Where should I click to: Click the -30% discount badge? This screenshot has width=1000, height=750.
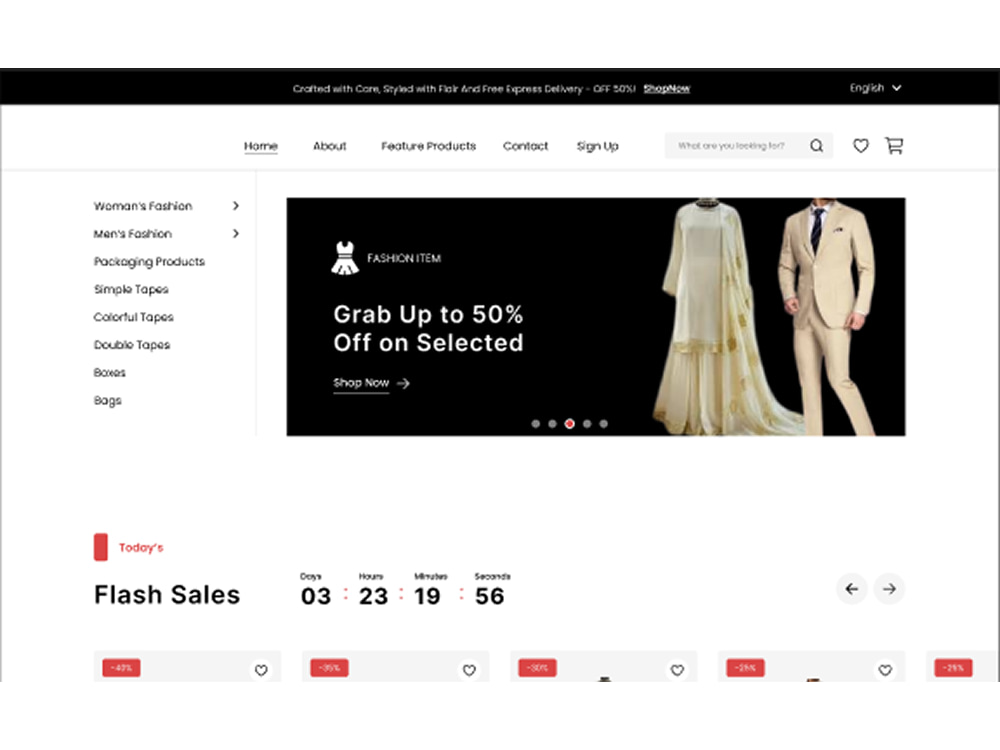pyautogui.click(x=537, y=668)
